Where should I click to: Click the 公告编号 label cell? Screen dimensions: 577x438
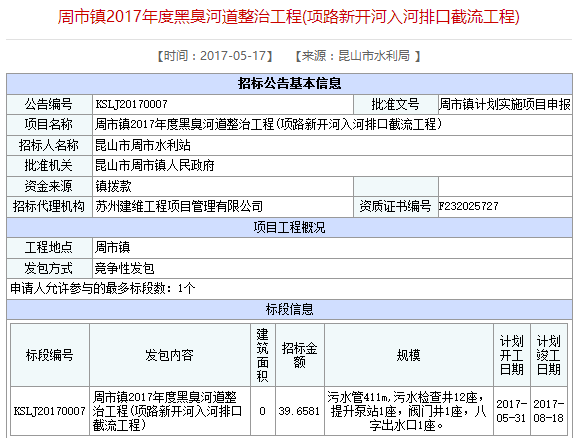pyautogui.click(x=49, y=105)
